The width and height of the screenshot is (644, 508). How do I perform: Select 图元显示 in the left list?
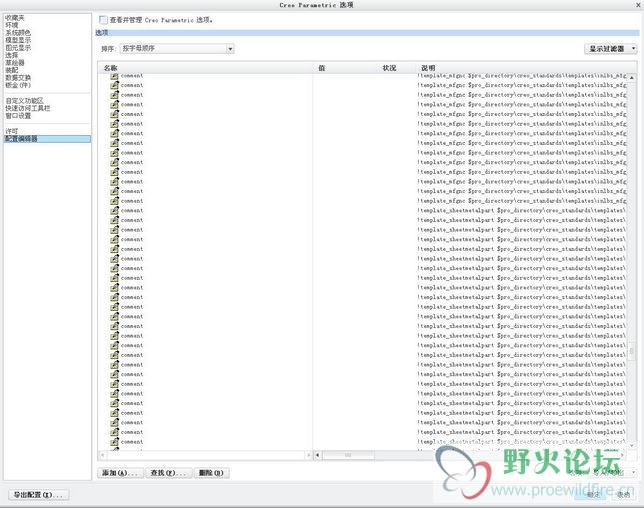click(18, 48)
